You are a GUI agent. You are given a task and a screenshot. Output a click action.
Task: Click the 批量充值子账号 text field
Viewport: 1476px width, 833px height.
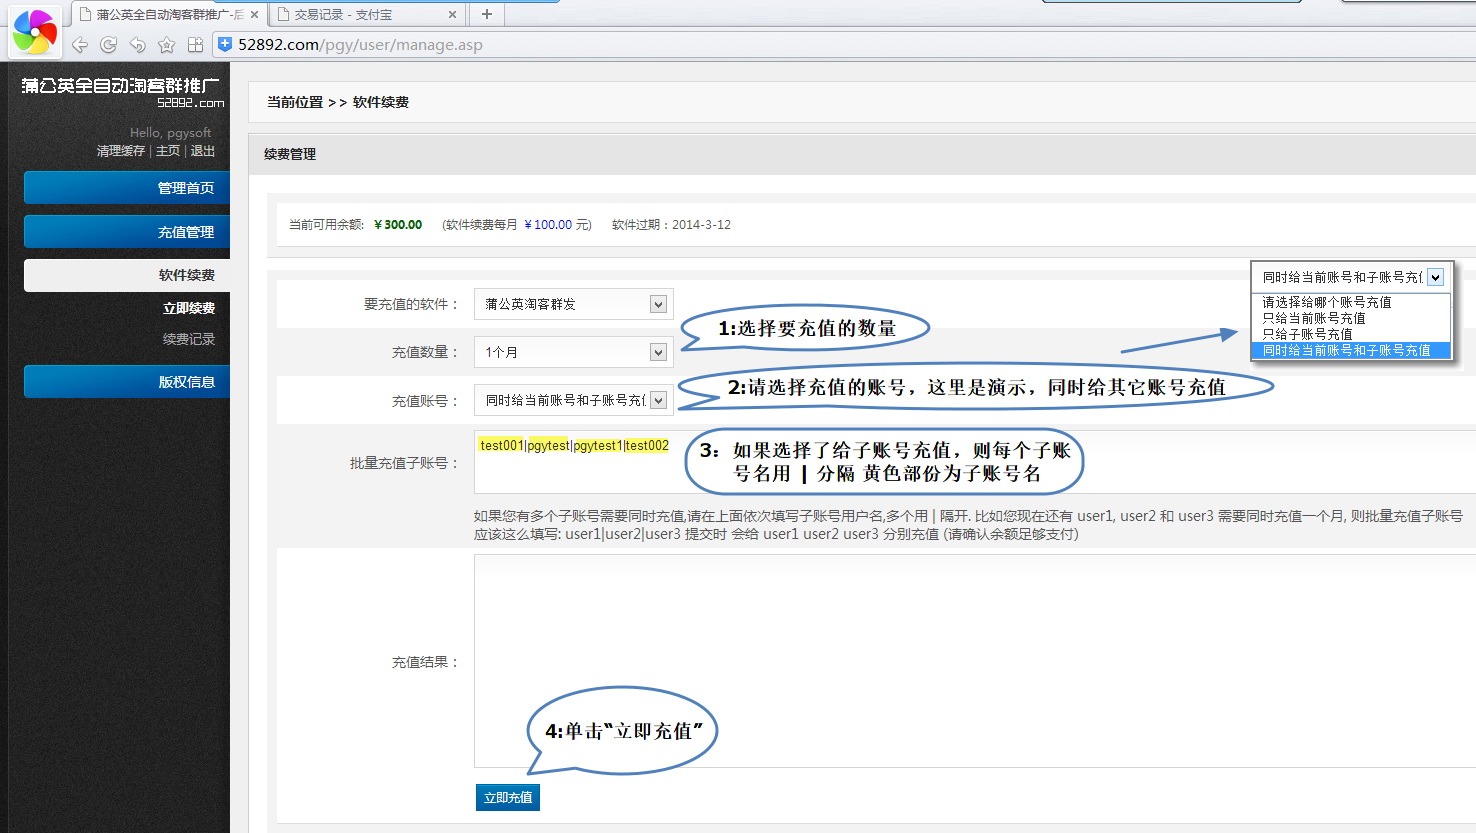point(975,462)
